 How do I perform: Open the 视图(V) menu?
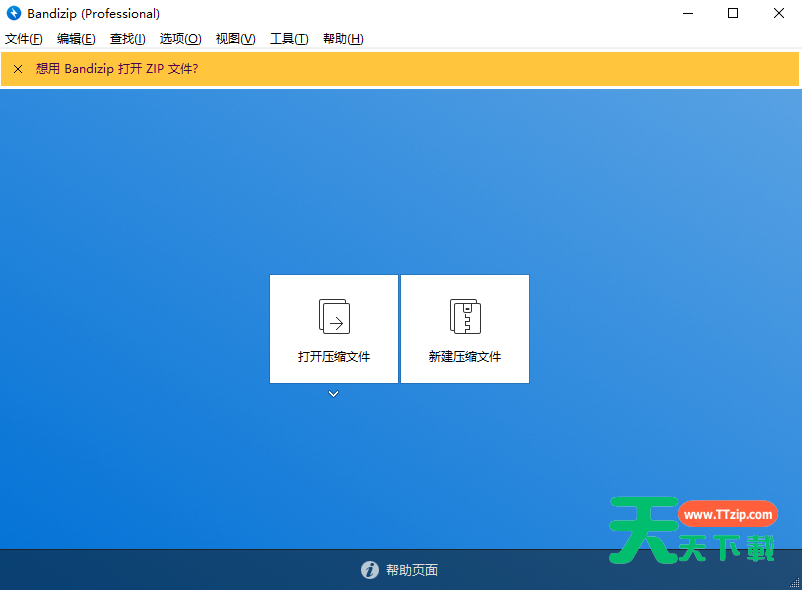pos(235,39)
